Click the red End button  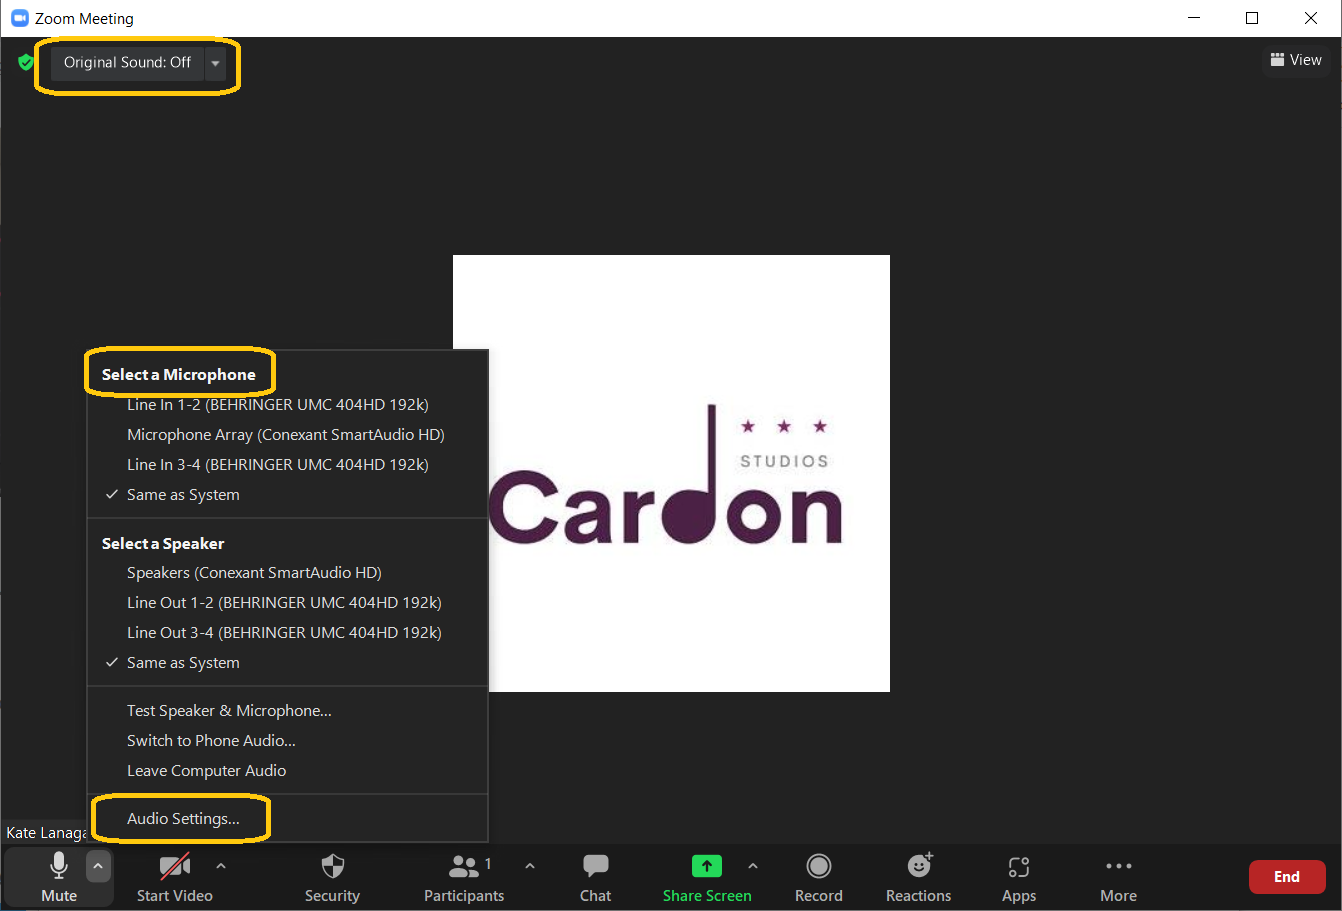pos(1286,877)
